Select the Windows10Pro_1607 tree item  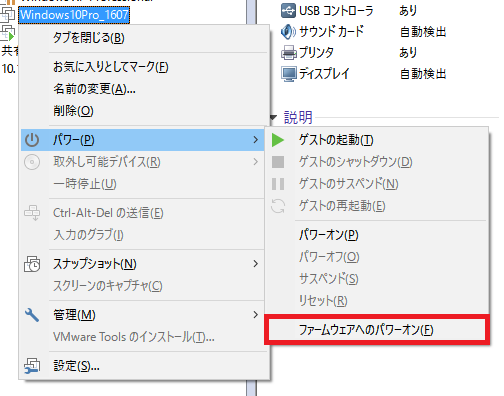pyautogui.click(x=74, y=15)
